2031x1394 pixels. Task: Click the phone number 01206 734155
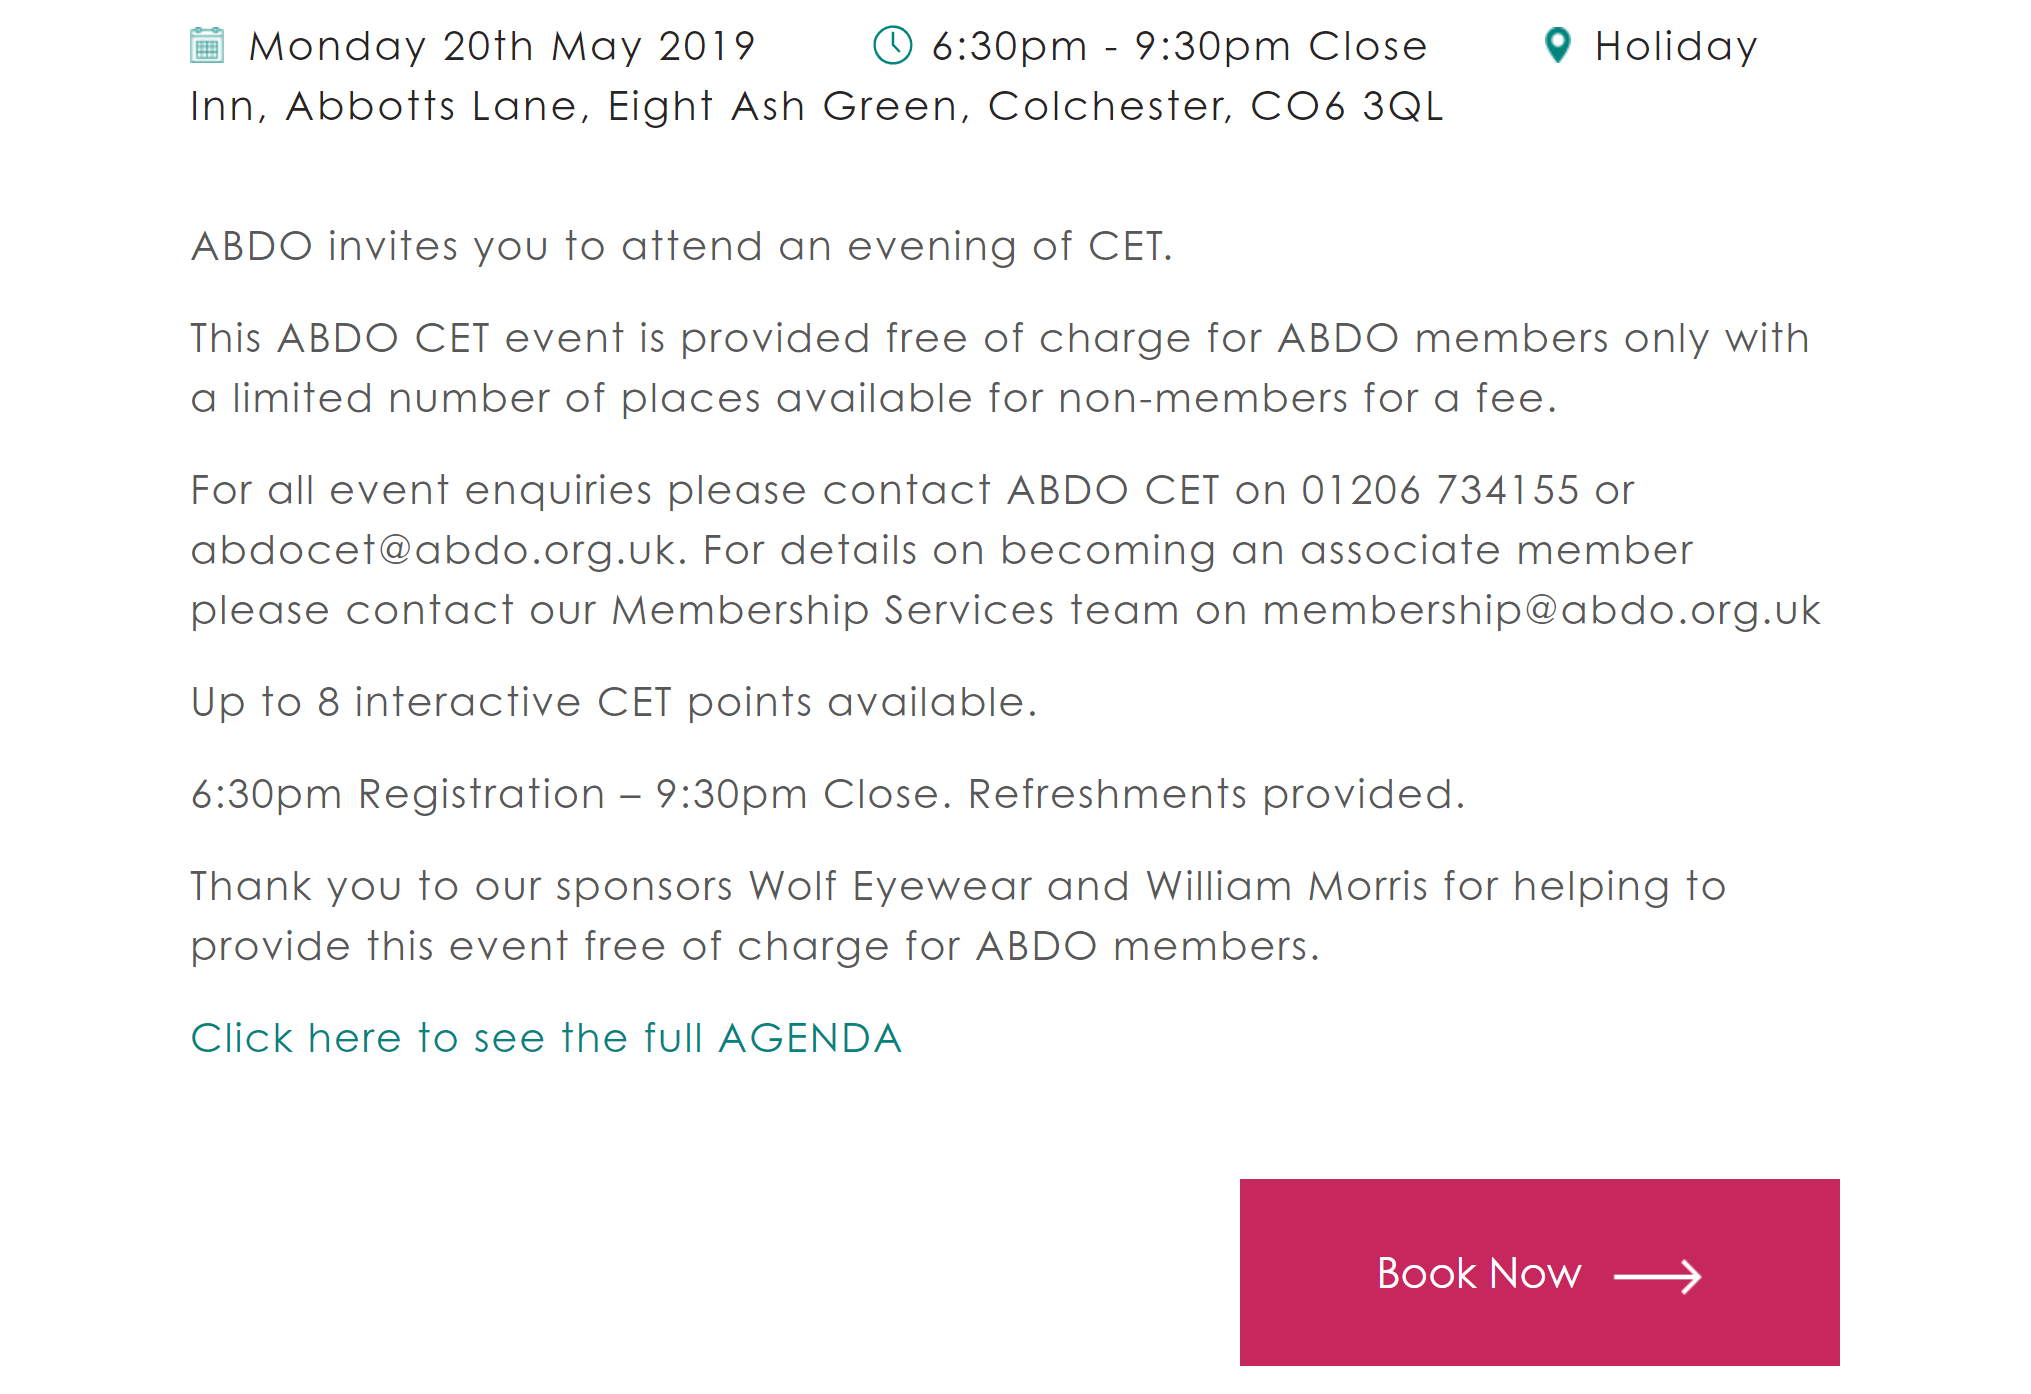1439,491
